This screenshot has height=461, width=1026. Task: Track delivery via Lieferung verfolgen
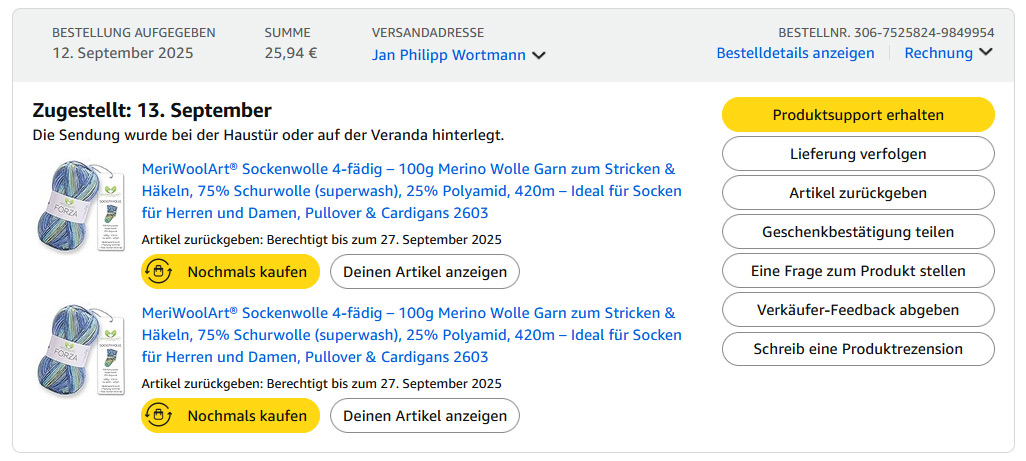[858, 154]
